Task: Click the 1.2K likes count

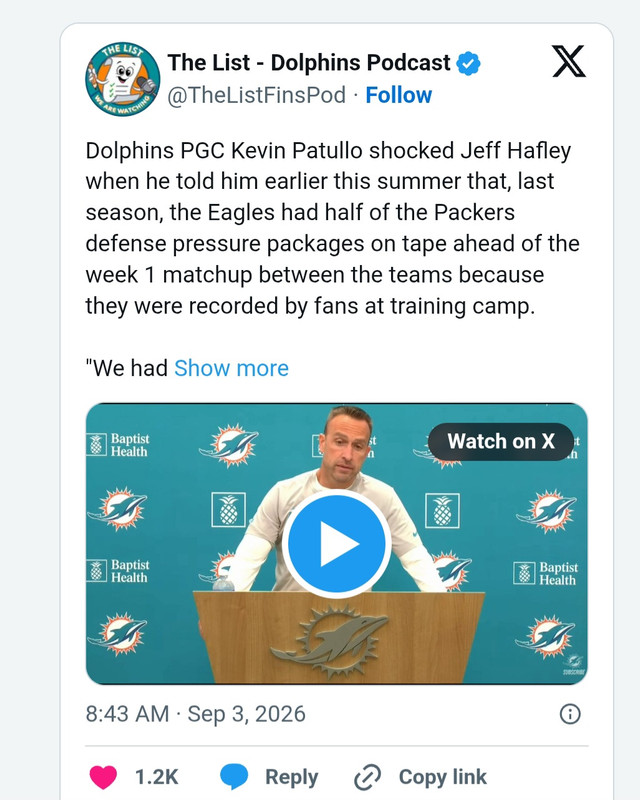Action: [157, 777]
